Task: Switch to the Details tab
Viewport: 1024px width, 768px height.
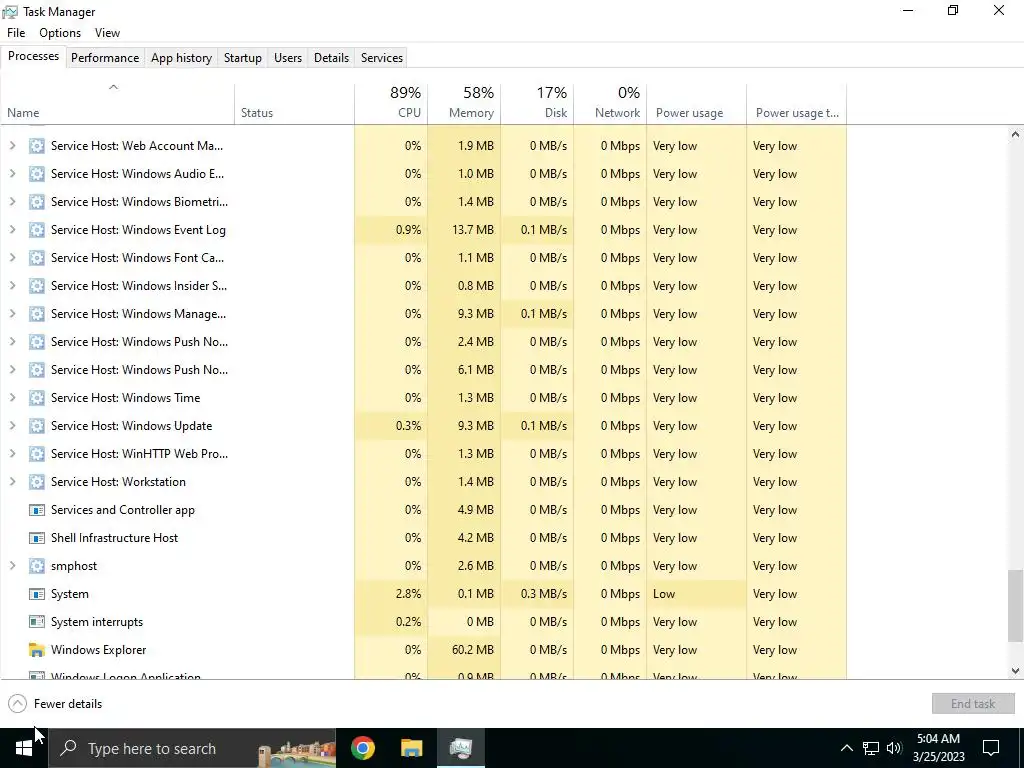Action: [331, 57]
